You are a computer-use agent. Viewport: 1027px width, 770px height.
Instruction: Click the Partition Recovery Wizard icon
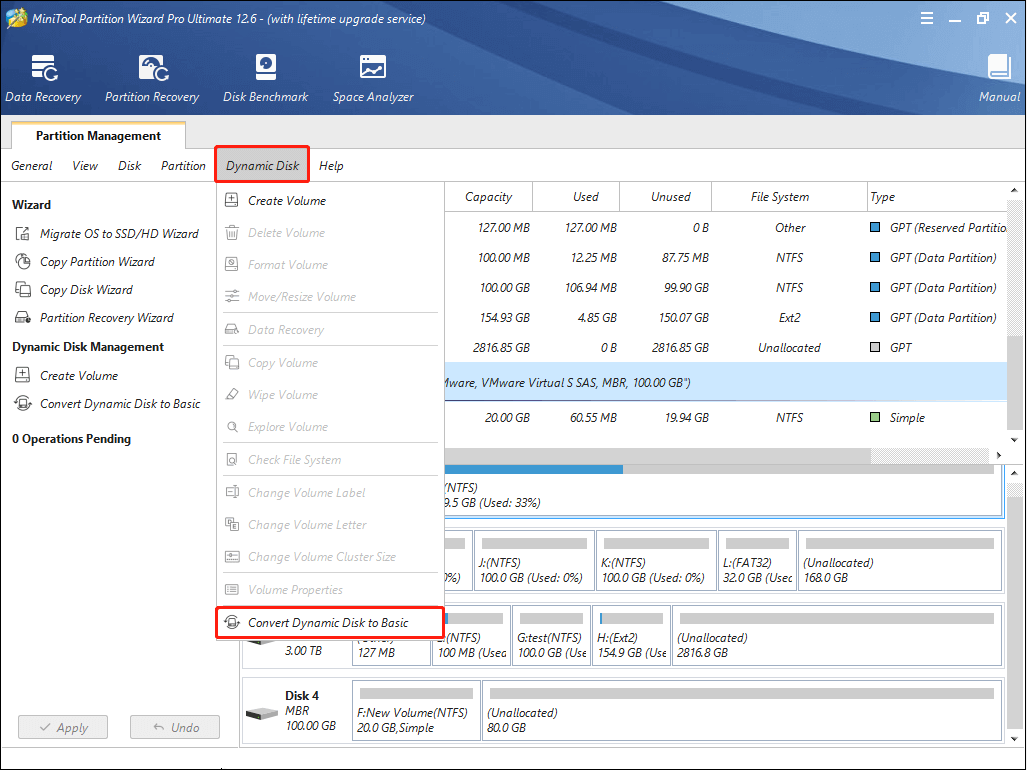click(23, 318)
